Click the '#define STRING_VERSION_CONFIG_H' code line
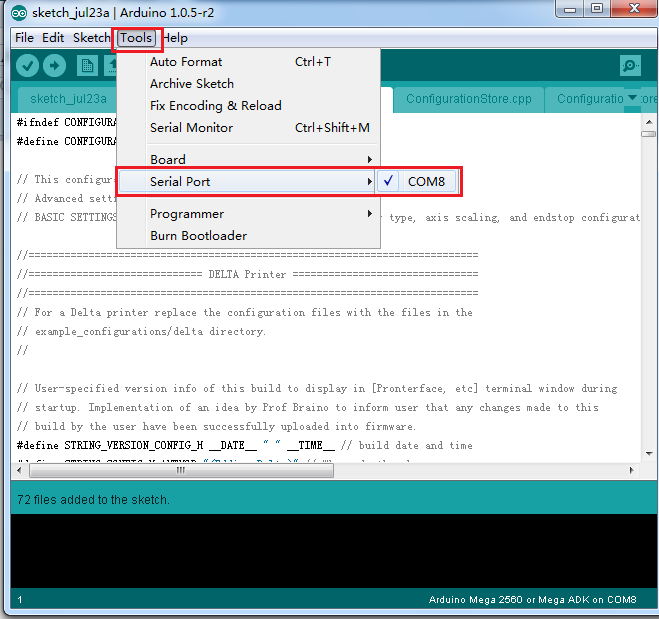This screenshot has width=659, height=619. click(245, 445)
